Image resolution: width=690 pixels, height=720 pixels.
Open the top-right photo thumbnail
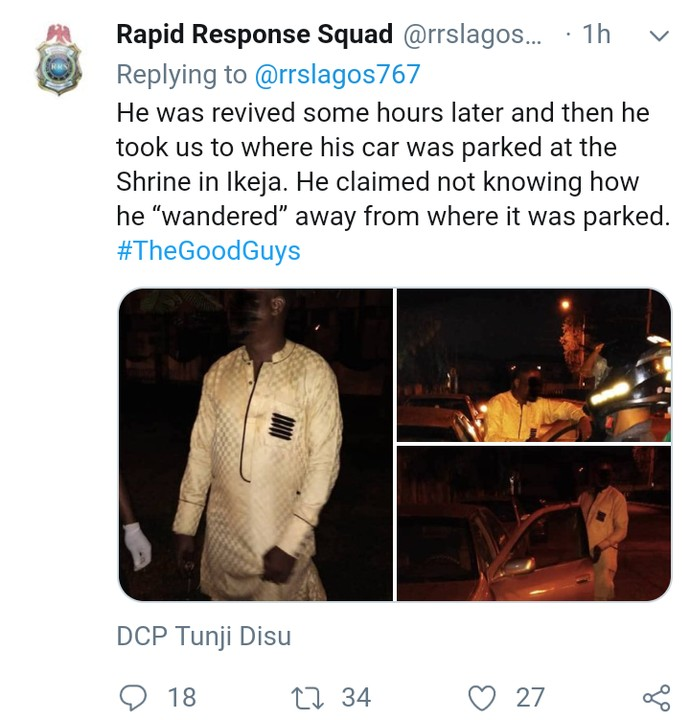click(x=533, y=365)
